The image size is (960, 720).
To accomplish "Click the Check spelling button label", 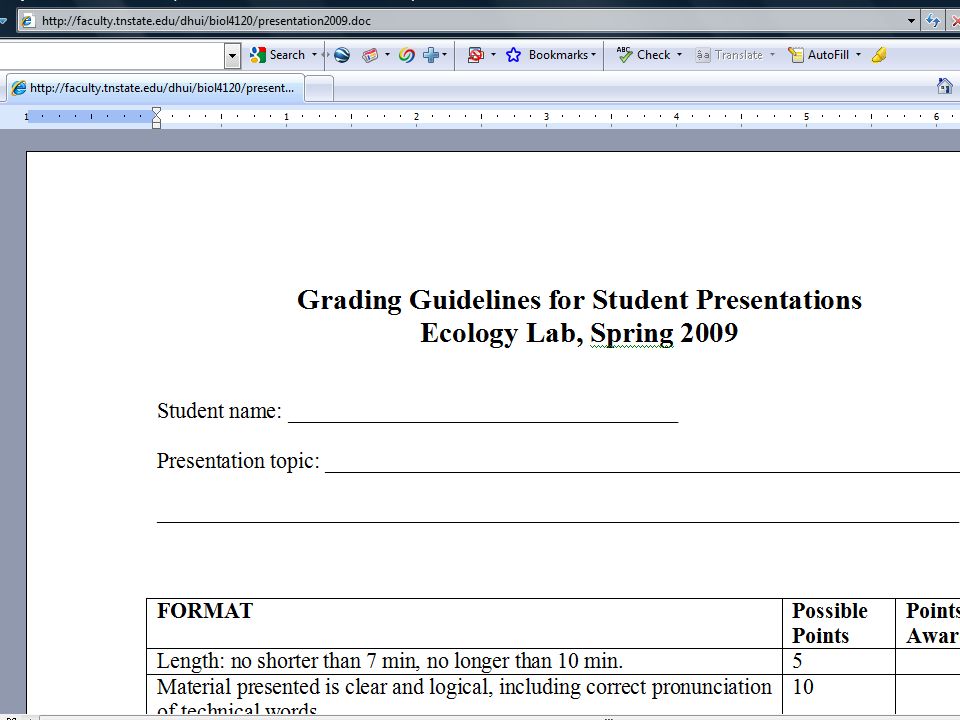I will point(653,55).
